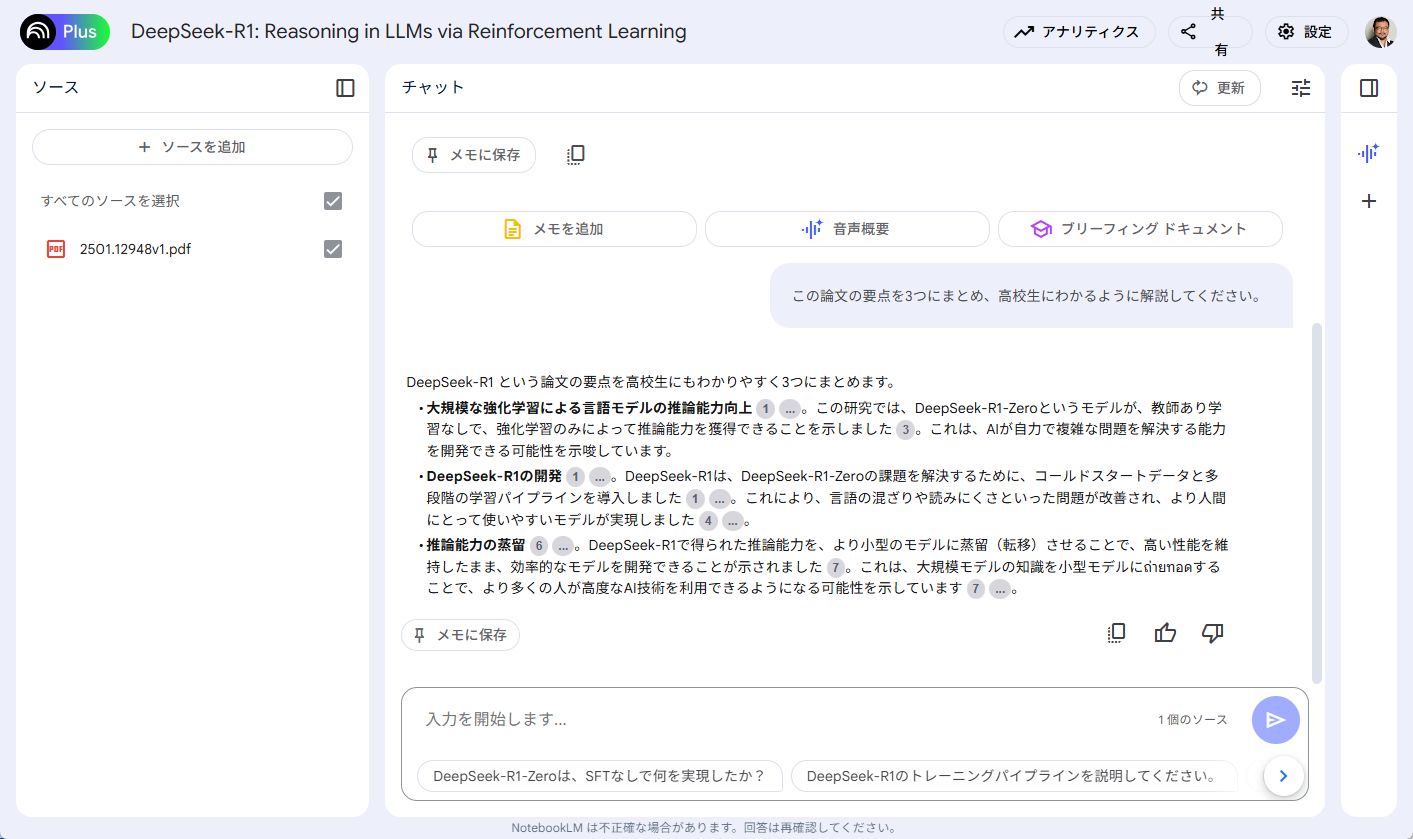Open the Audio Overview waveform icon in right rail
This screenshot has width=1413, height=839.
[1368, 153]
